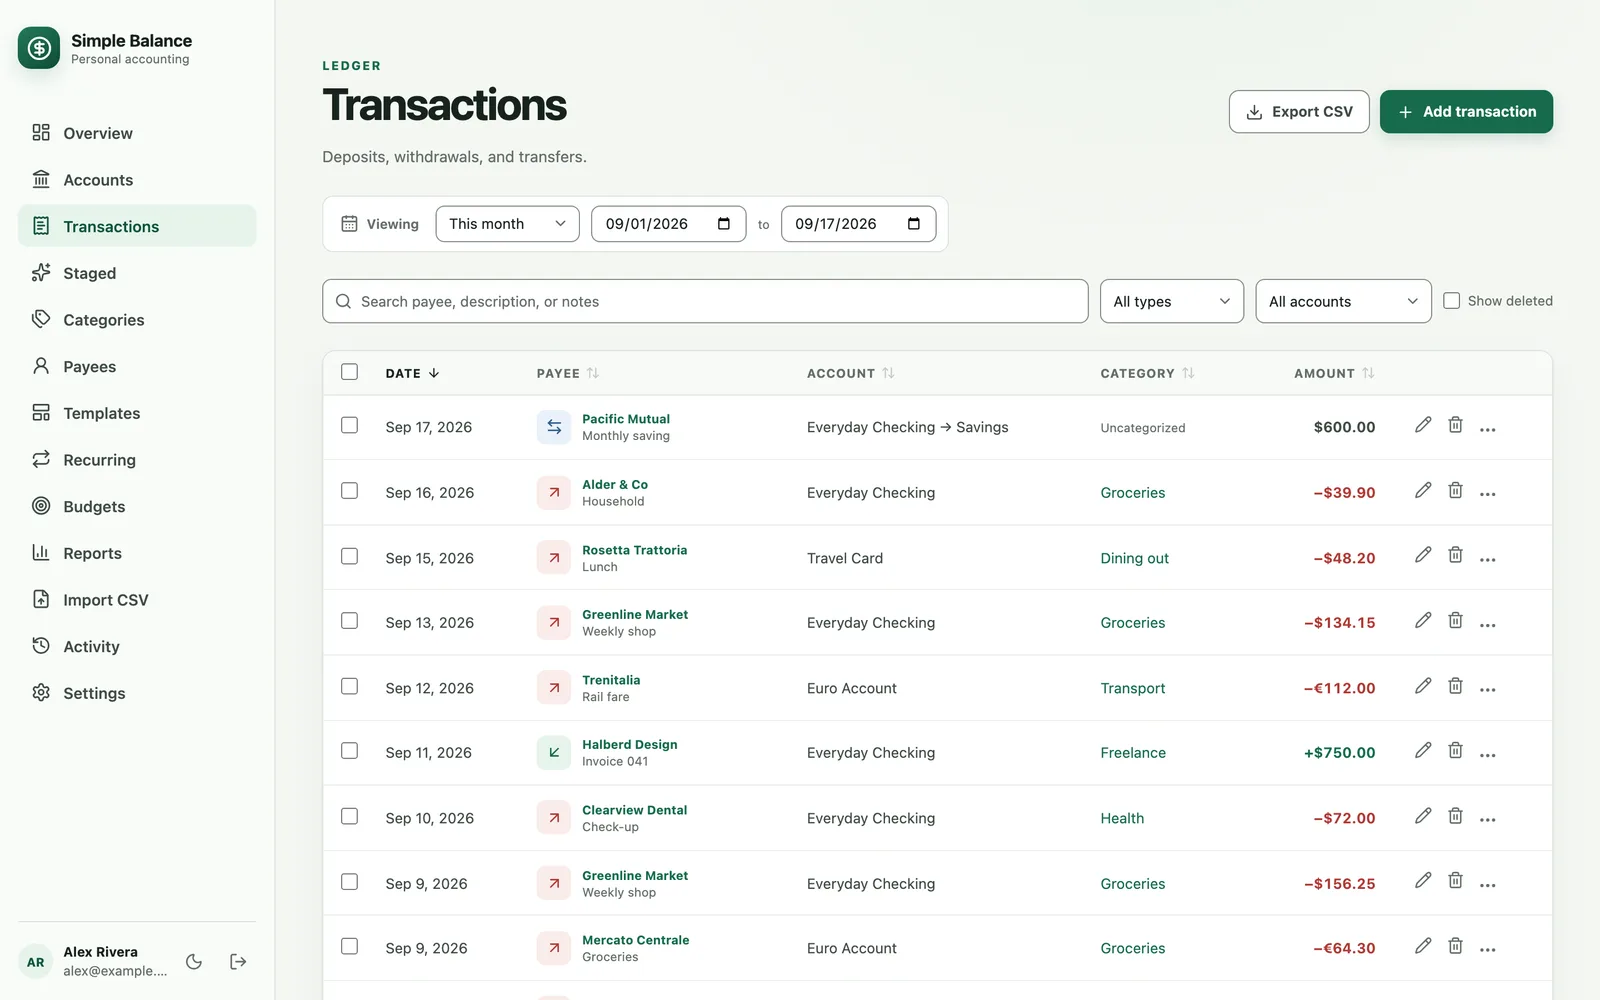Click the Export CSV button
The image size is (1600, 1000).
[1299, 112]
